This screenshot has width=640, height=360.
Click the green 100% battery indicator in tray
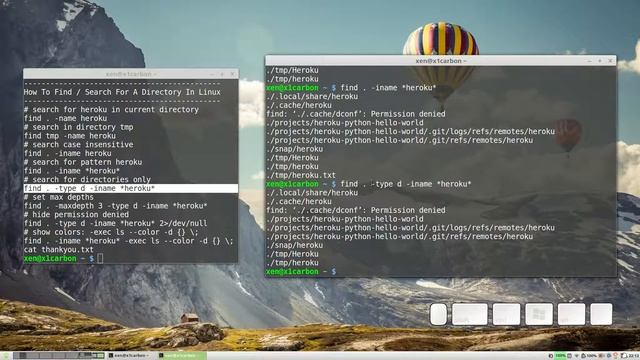click(x=560, y=356)
